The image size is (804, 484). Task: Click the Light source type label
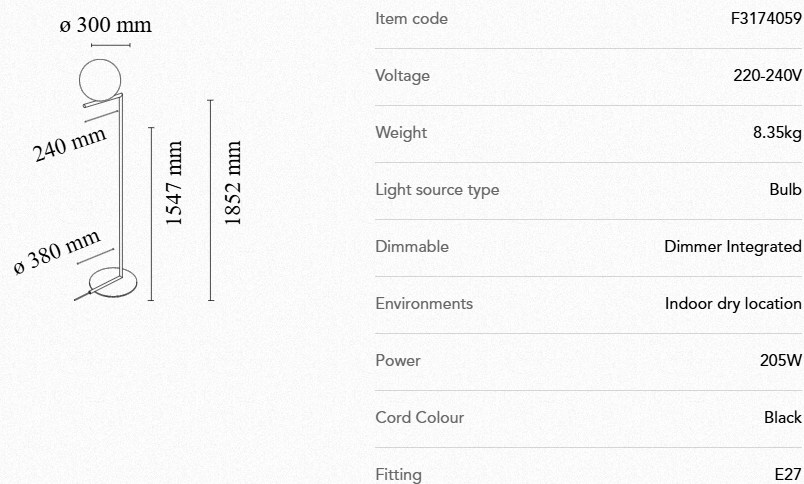pos(437,189)
